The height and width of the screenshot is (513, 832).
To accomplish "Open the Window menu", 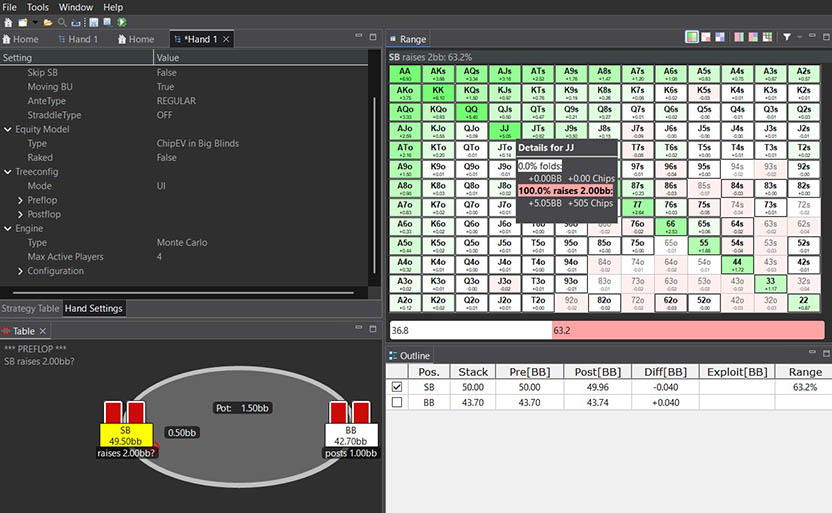I will point(76,7).
